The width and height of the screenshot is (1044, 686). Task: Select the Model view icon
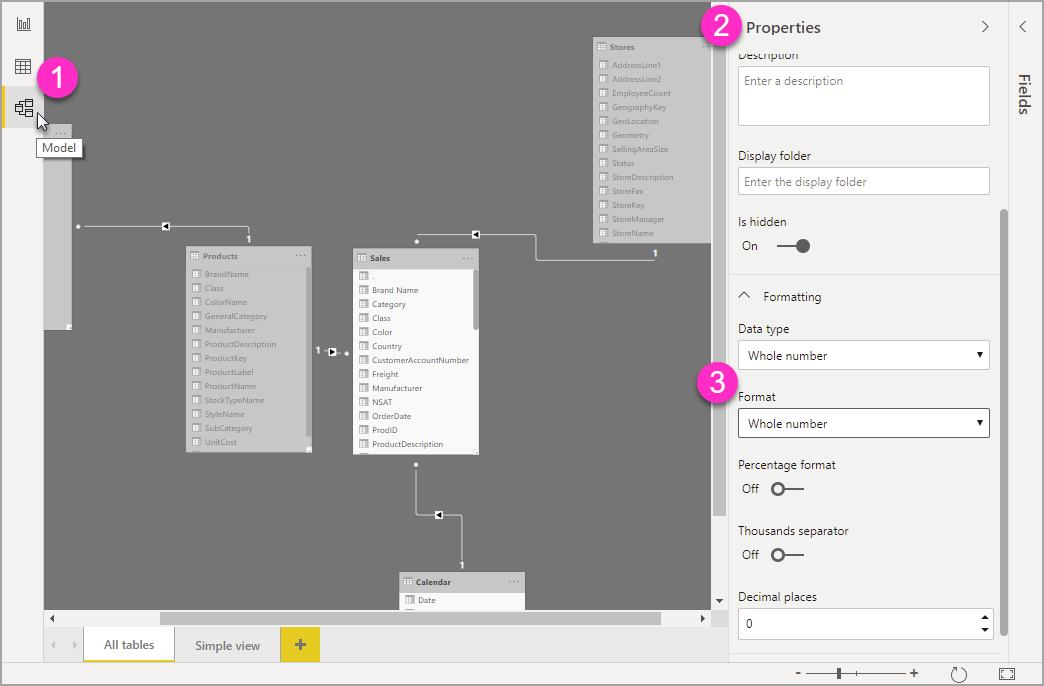click(x=21, y=108)
